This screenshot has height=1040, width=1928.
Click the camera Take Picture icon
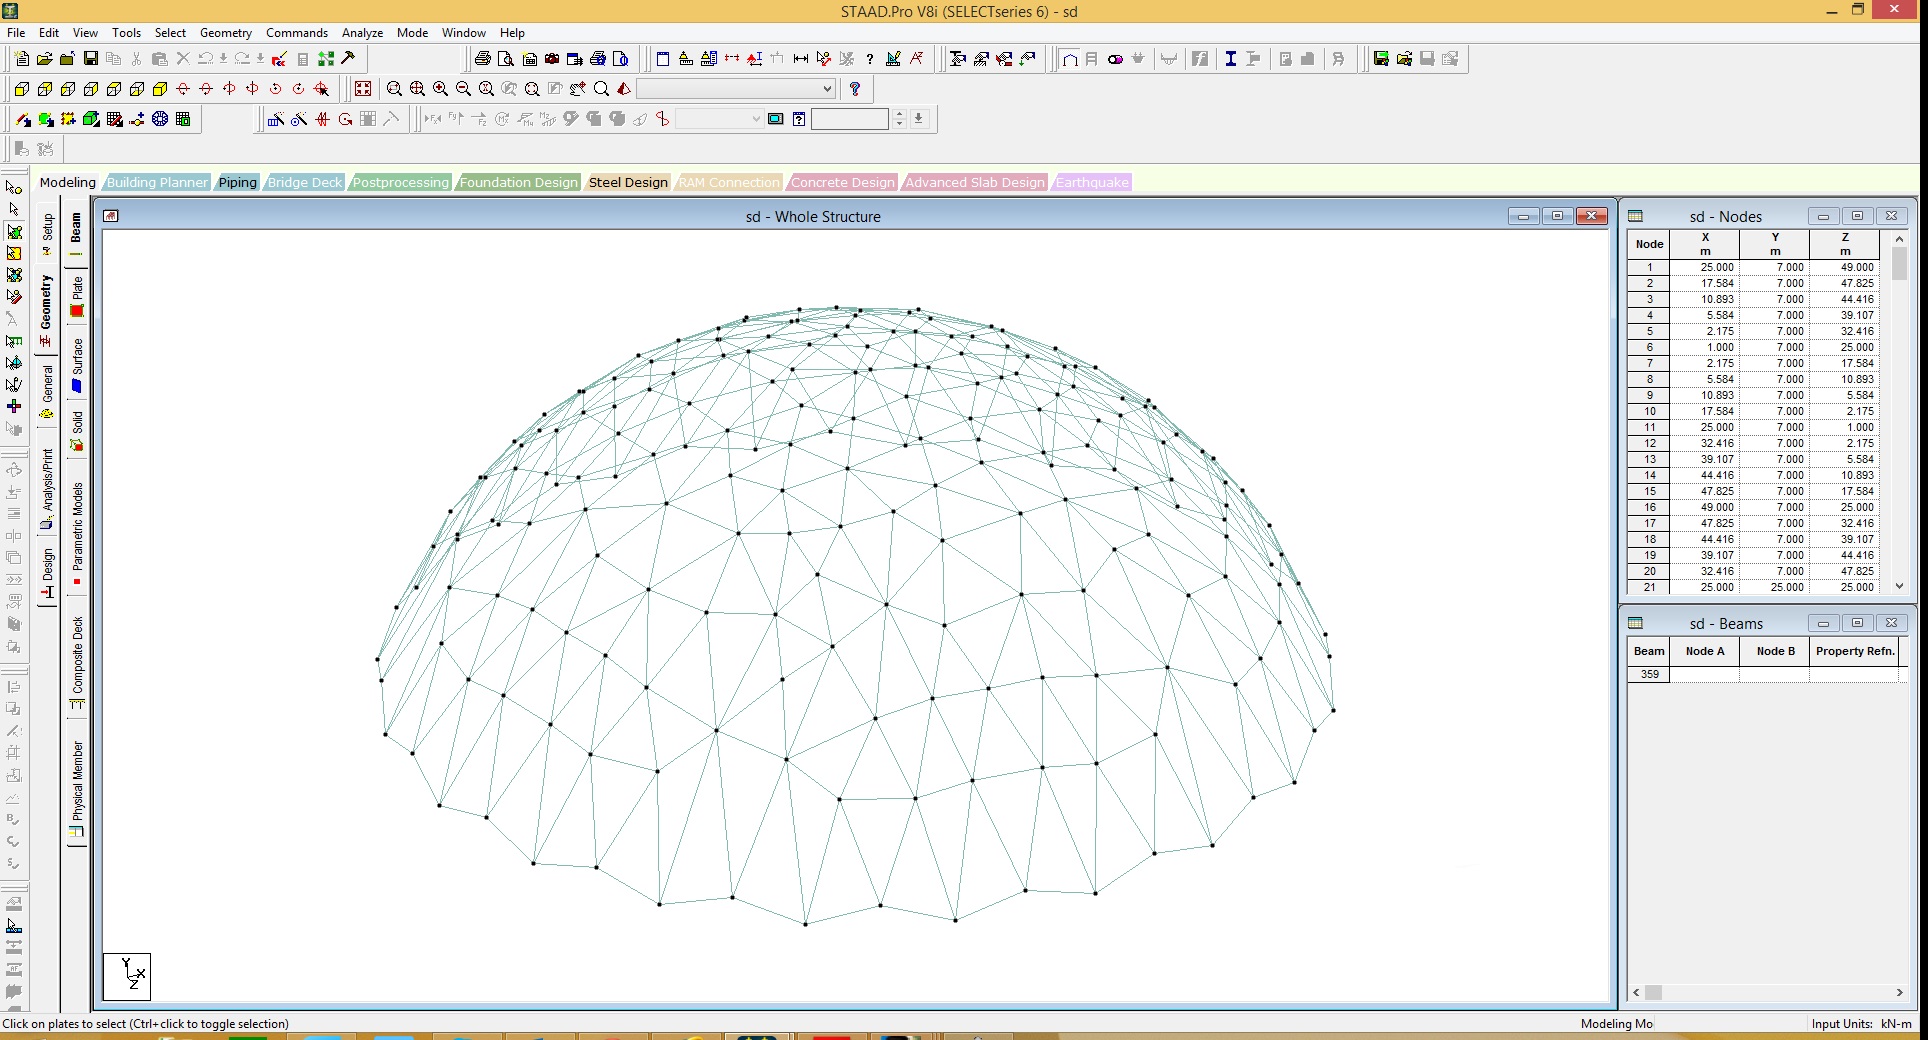click(551, 59)
